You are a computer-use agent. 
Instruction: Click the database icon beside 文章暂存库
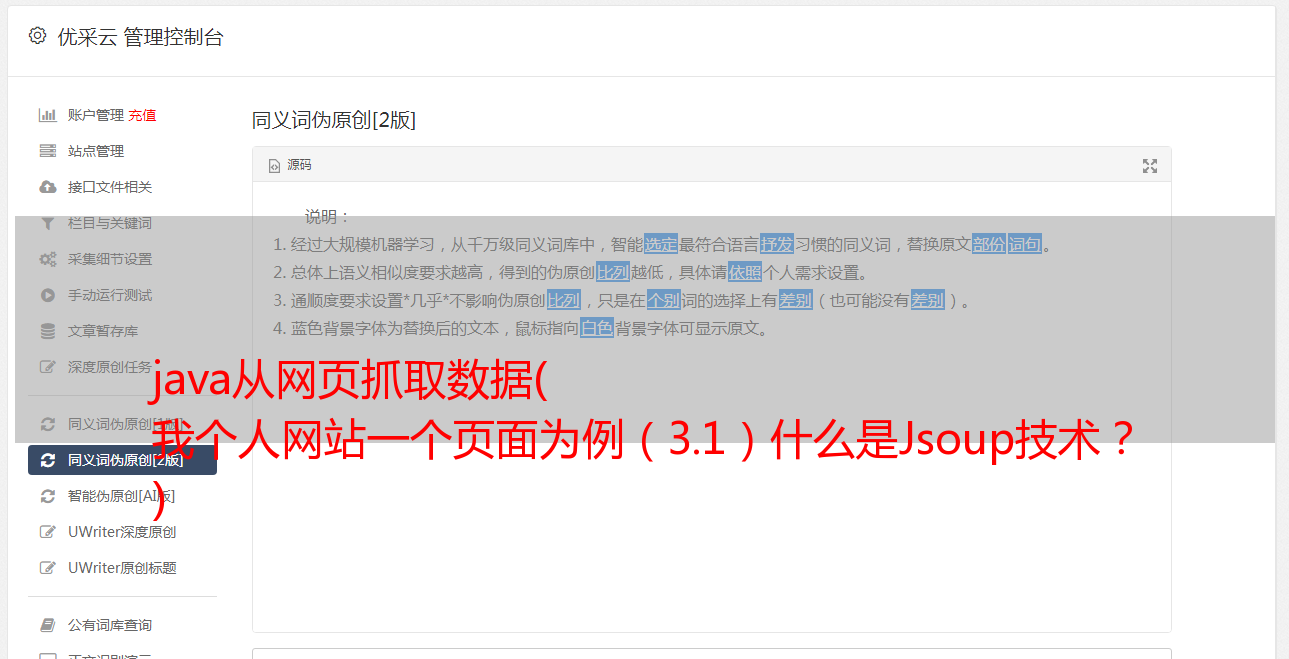tap(47, 331)
